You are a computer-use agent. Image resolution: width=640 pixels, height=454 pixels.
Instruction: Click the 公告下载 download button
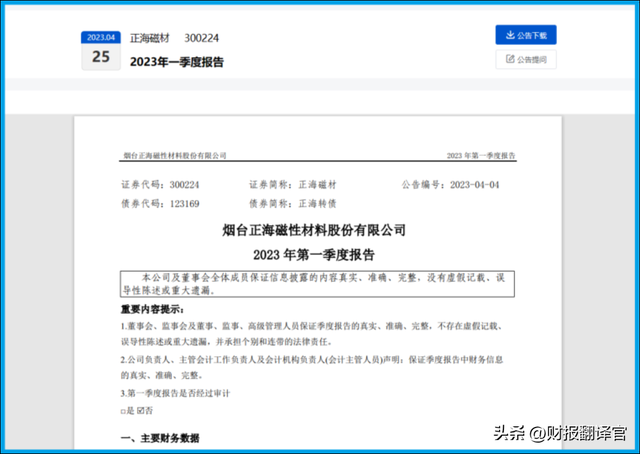(526, 35)
